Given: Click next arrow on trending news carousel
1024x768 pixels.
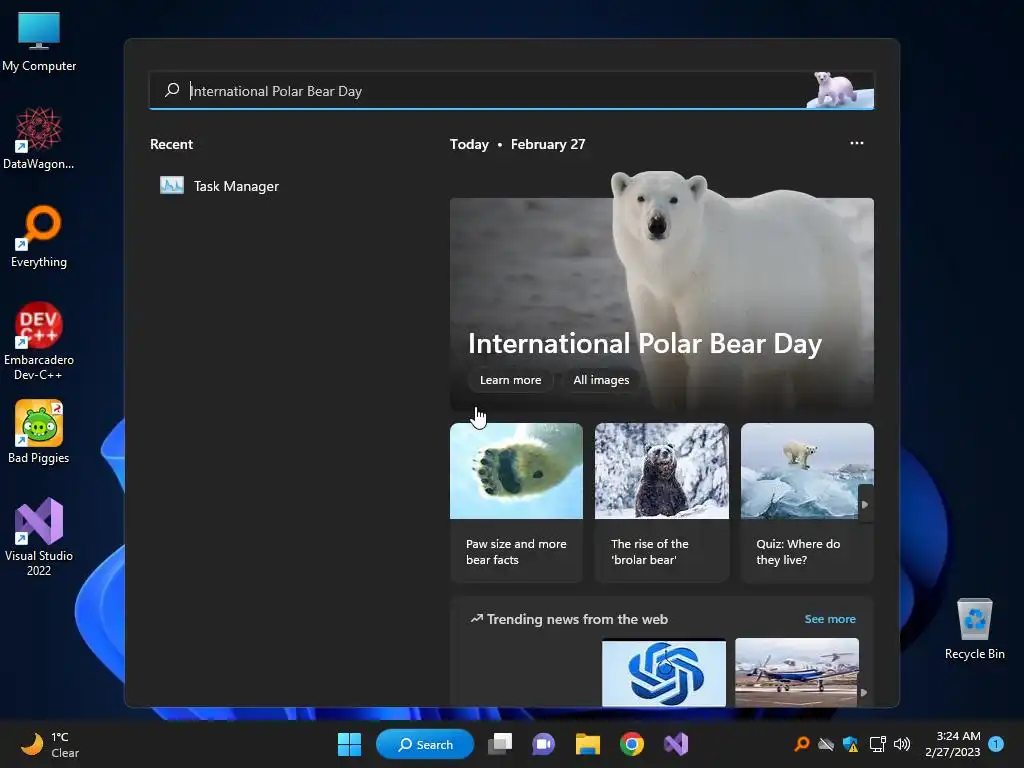Looking at the screenshot, I should pyautogui.click(x=864, y=692).
